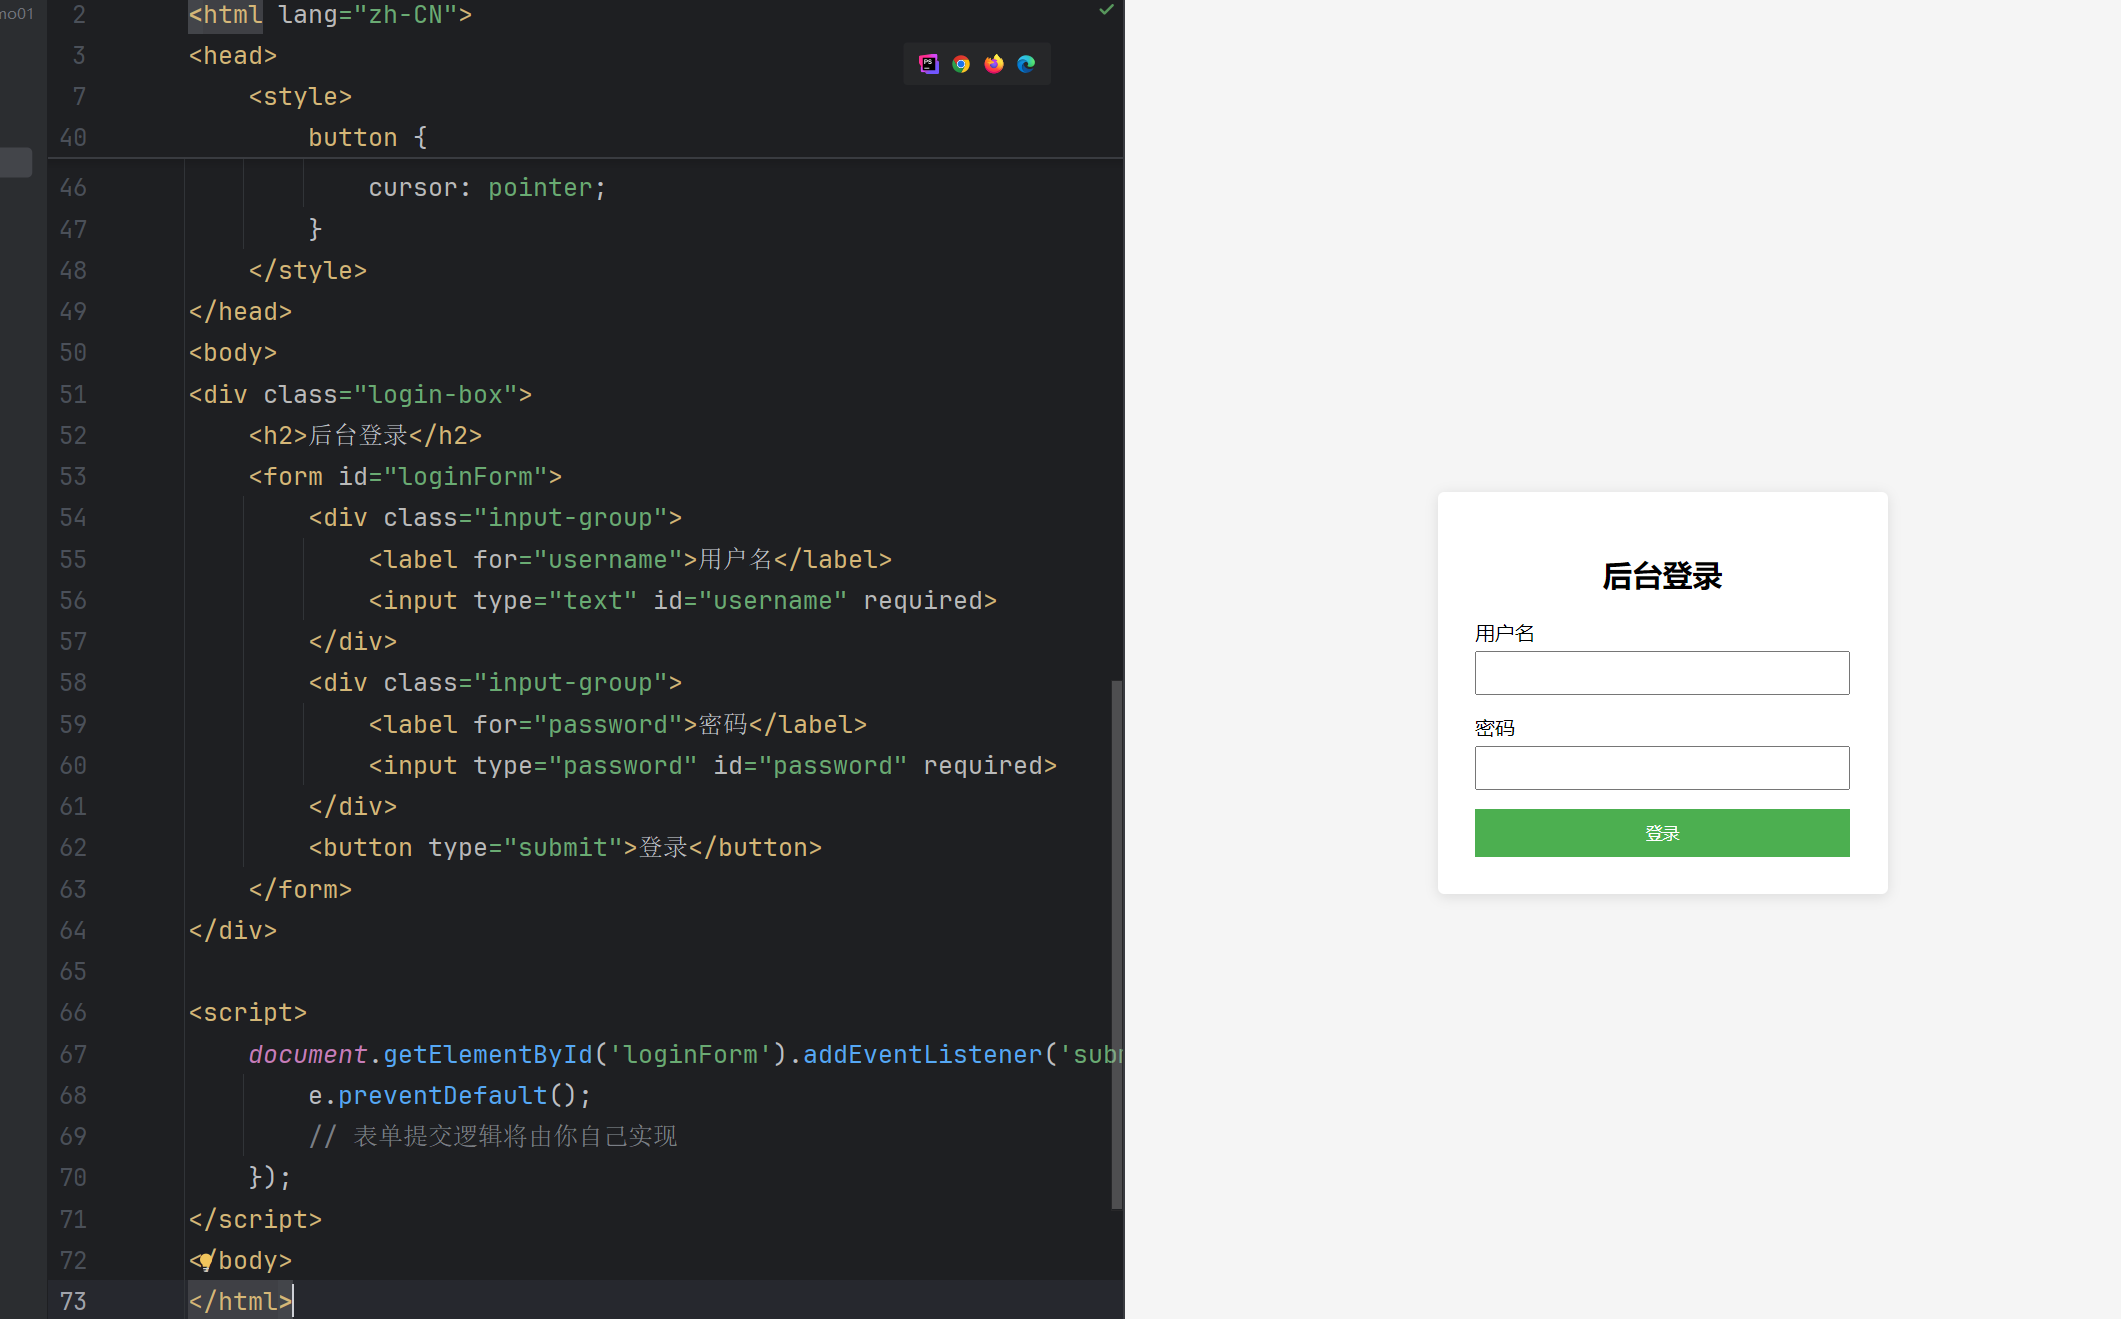Place cursor on preventDefault call
2121x1319 pixels.
pos(442,1096)
